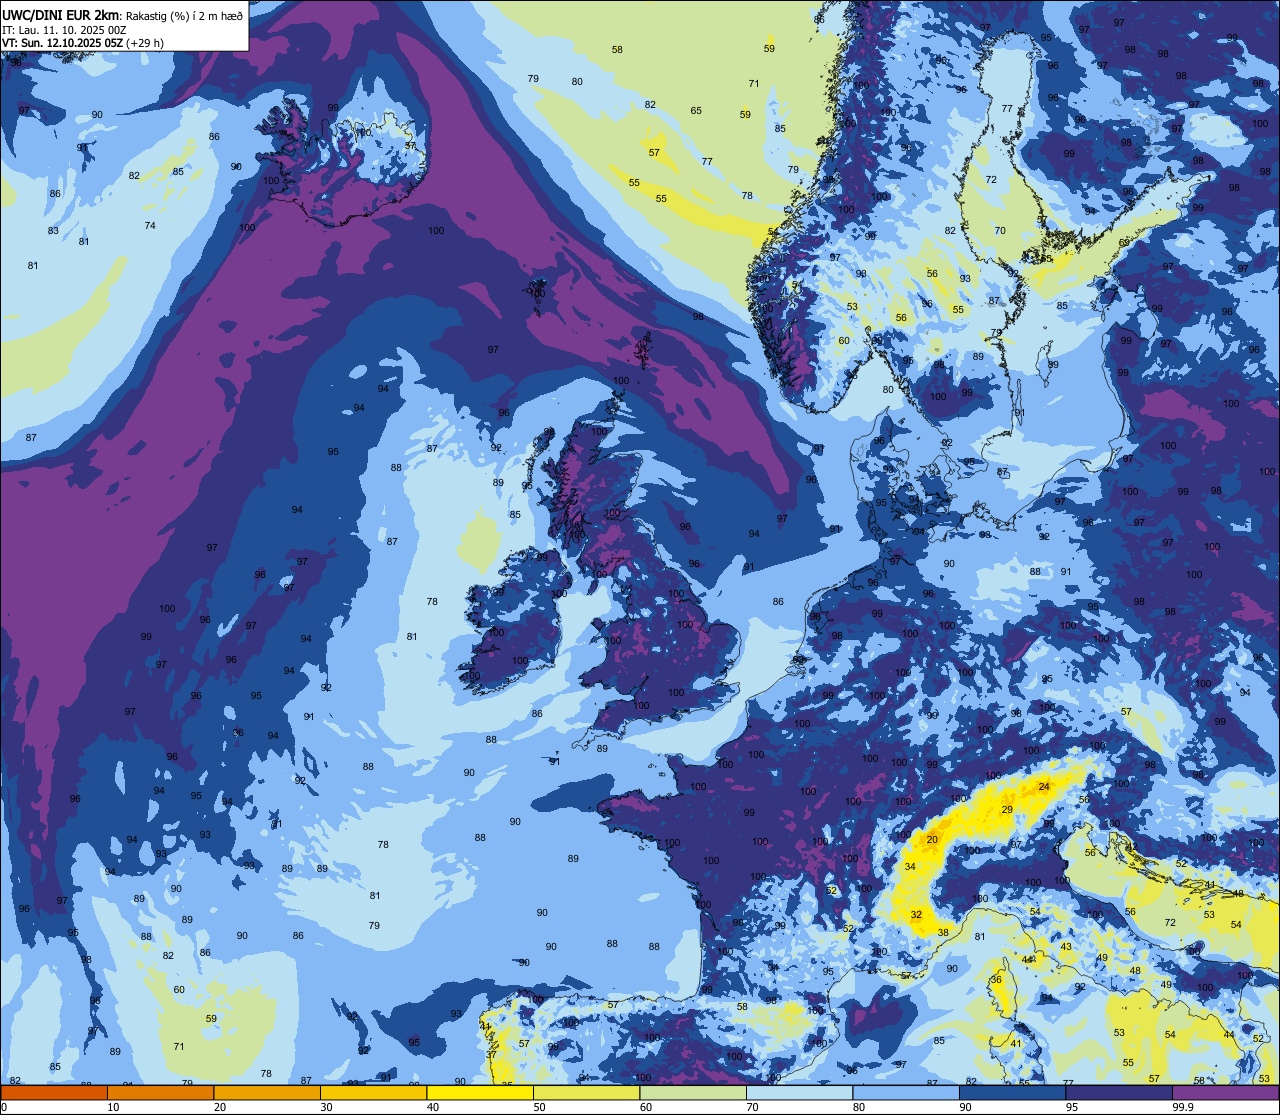Screen dimensions: 1280x1115
Task: Click the '36' humidity value over Corsica
Action: (x=996, y=980)
